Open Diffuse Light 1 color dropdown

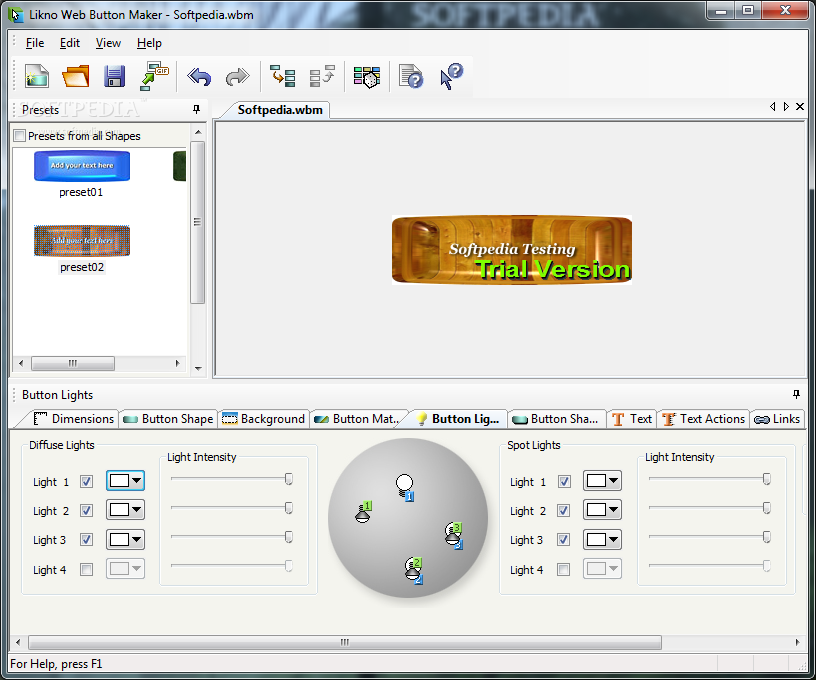point(125,481)
